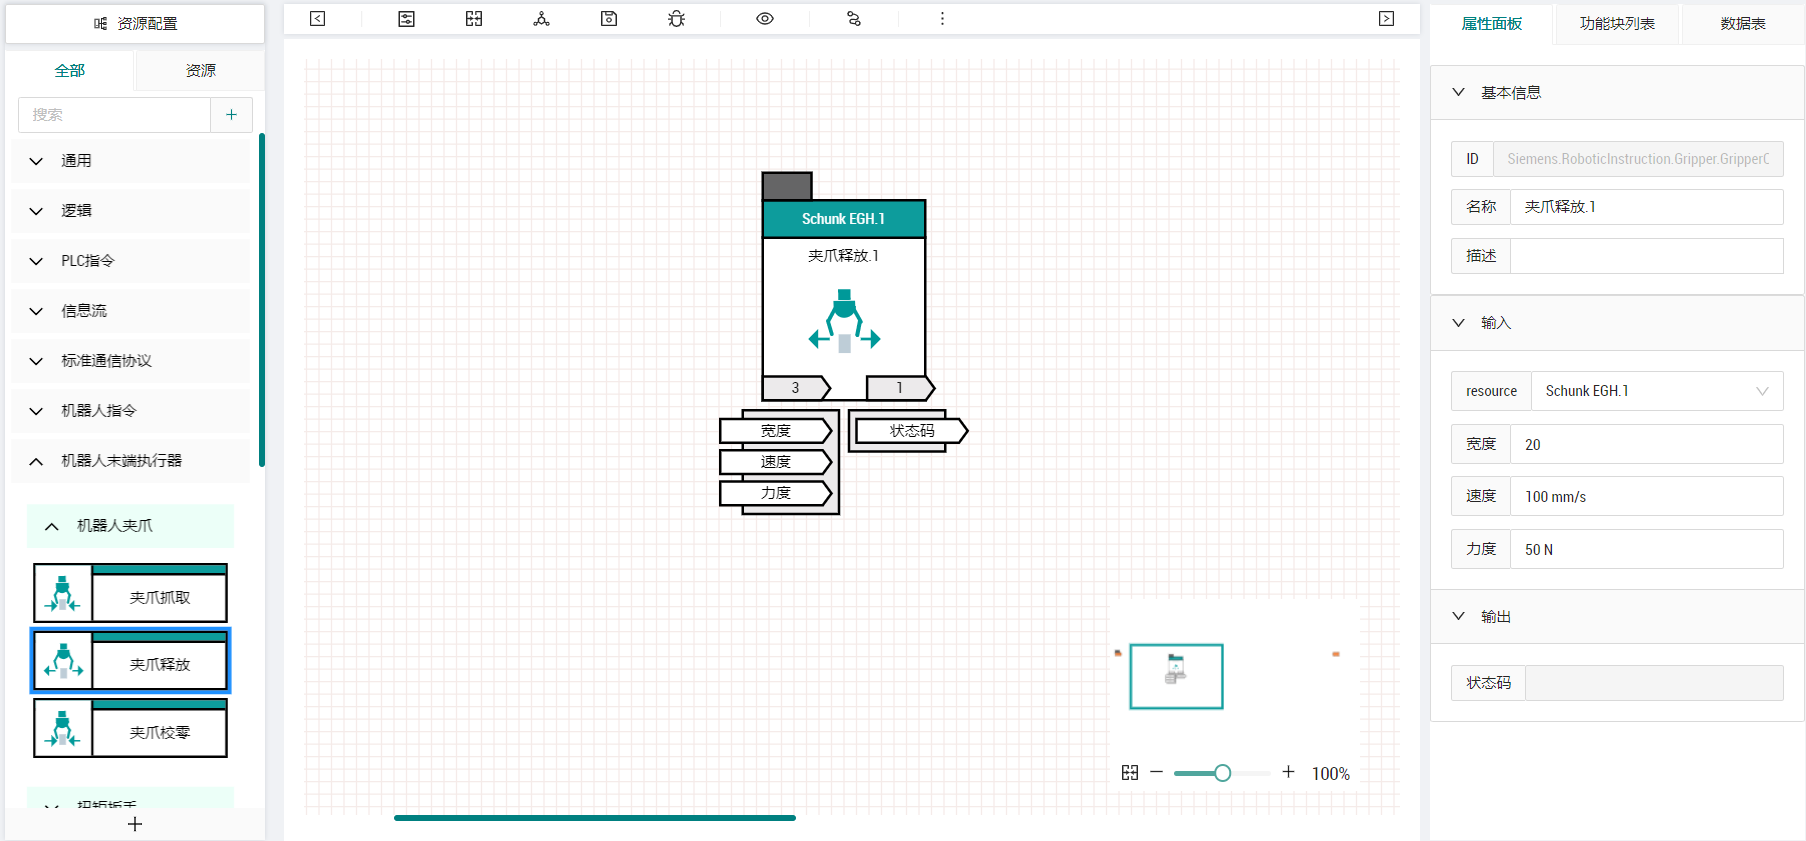
Task: Open the three-dot more options menu
Action: (942, 19)
